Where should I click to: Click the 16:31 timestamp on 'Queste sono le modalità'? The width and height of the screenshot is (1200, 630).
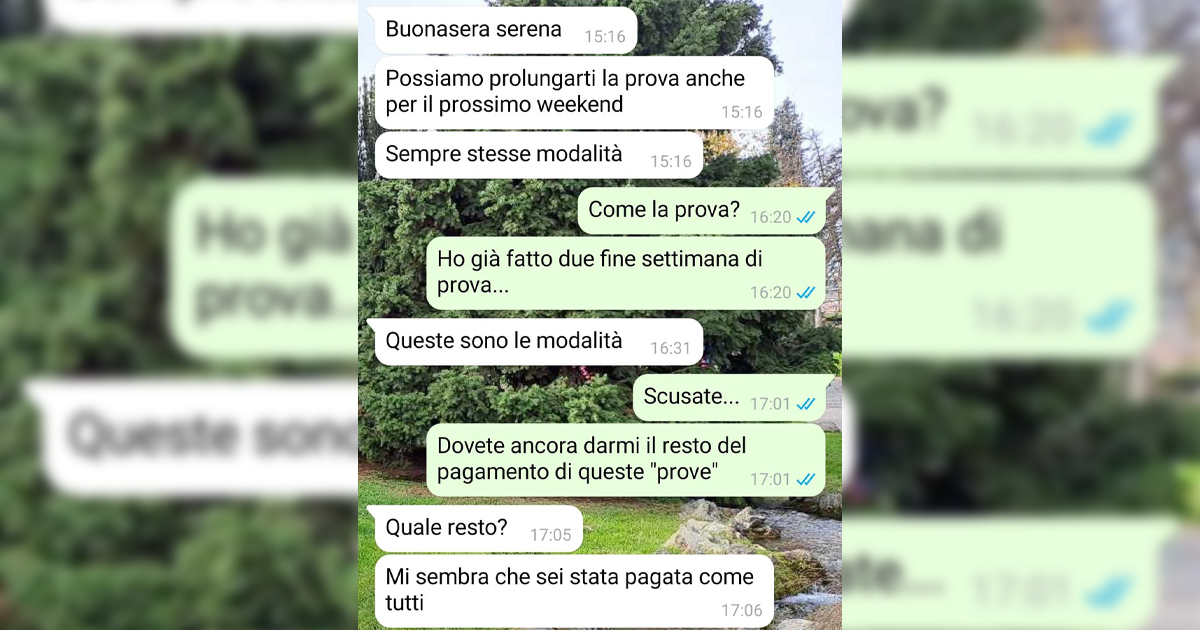[671, 349]
